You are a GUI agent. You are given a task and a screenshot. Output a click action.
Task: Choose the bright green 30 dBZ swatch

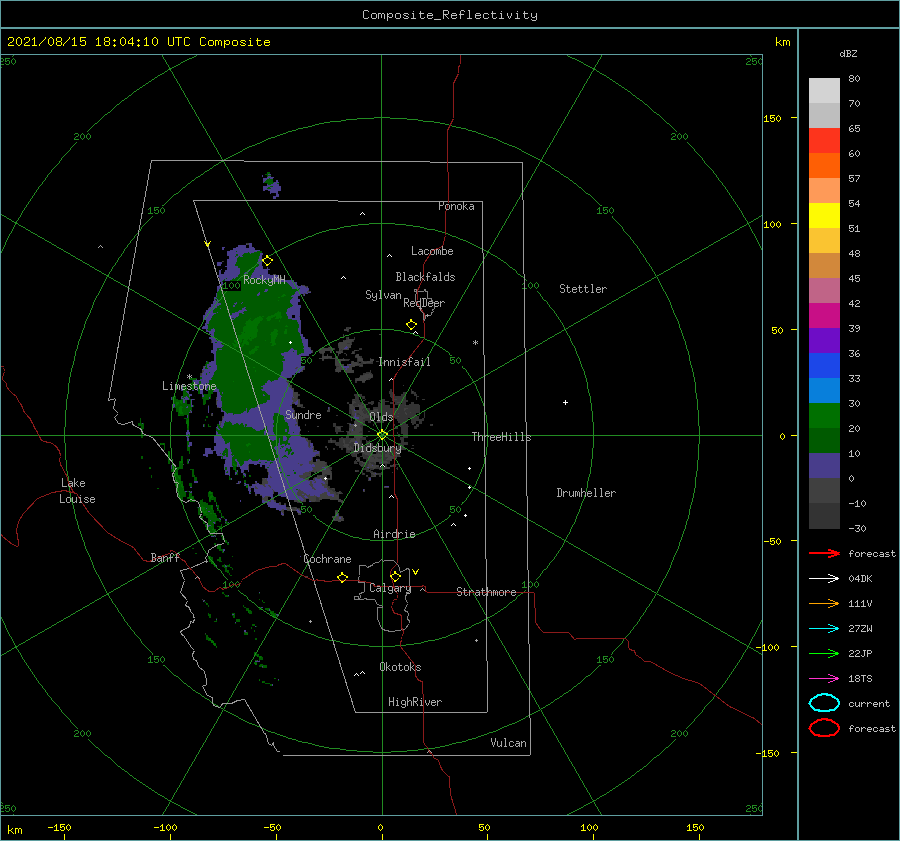824,415
